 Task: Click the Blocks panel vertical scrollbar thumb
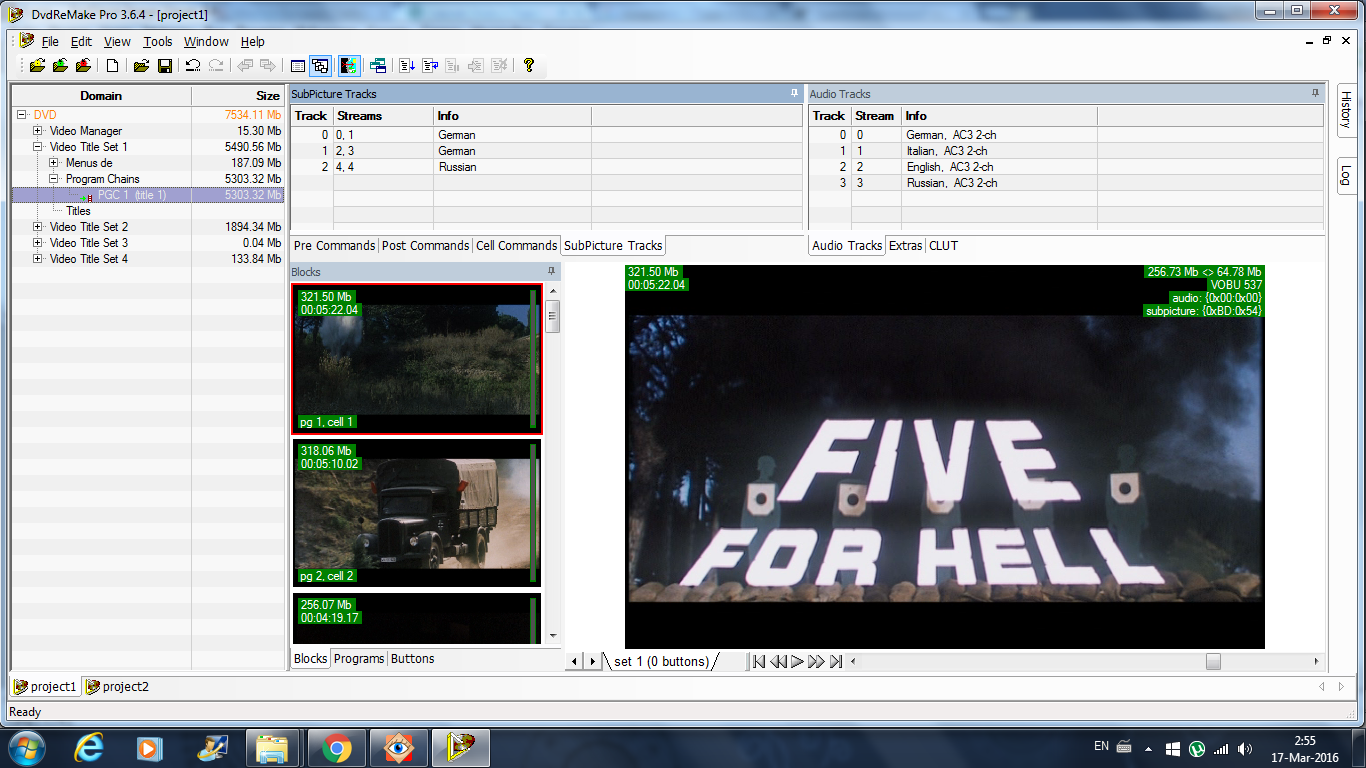click(x=552, y=316)
